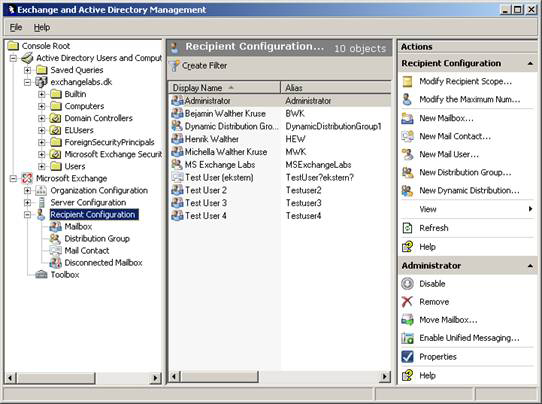The height and width of the screenshot is (404, 542).
Task: Click the exchangelabs.dk domain icon
Action: (41, 82)
